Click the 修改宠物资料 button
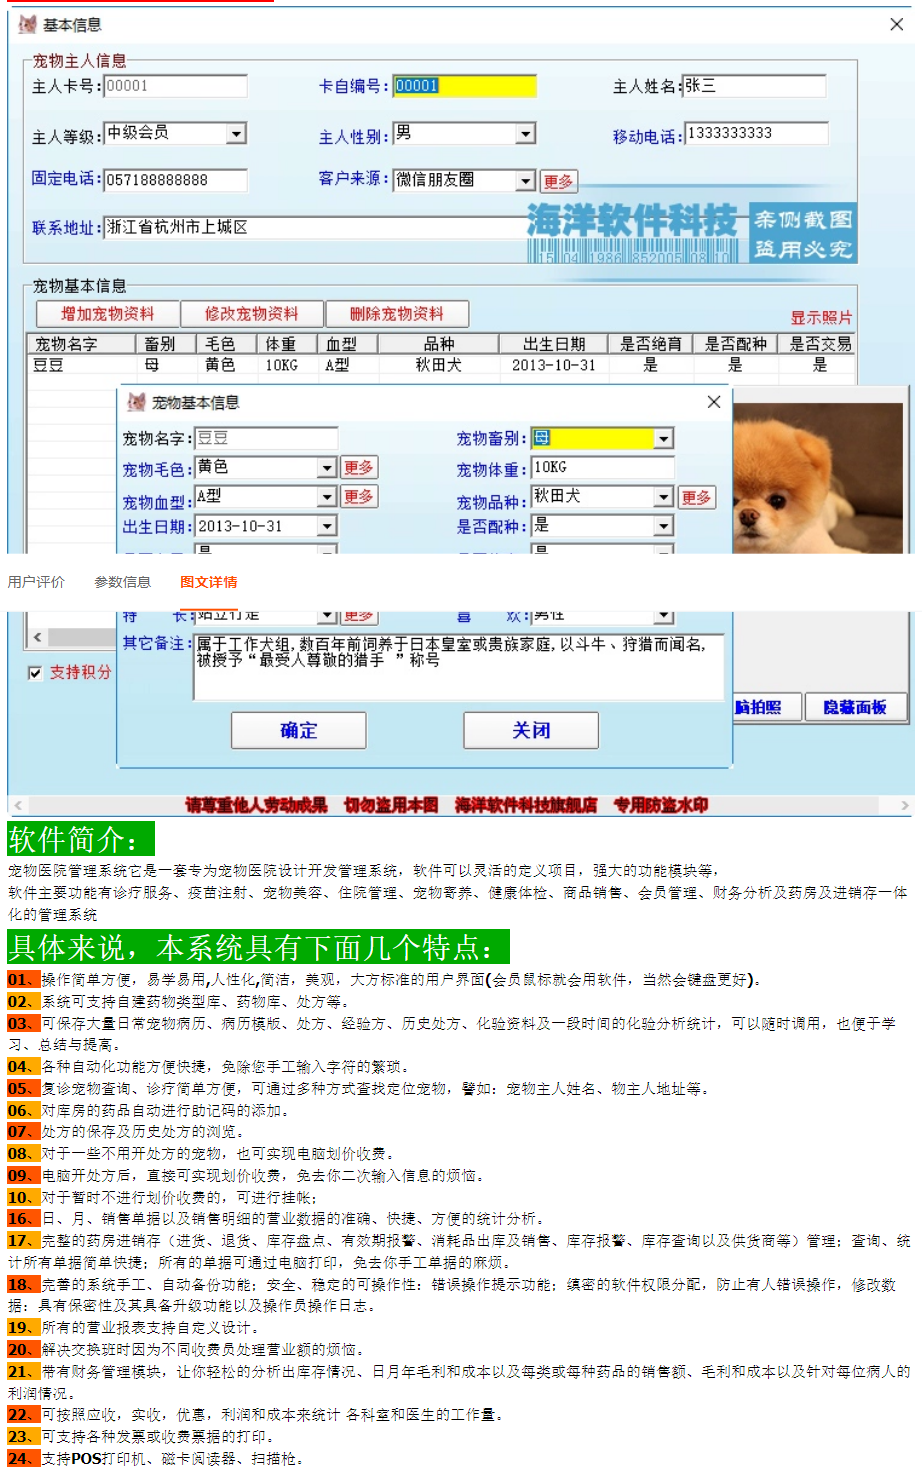Screen dimensions: 922x1474 coord(252,314)
